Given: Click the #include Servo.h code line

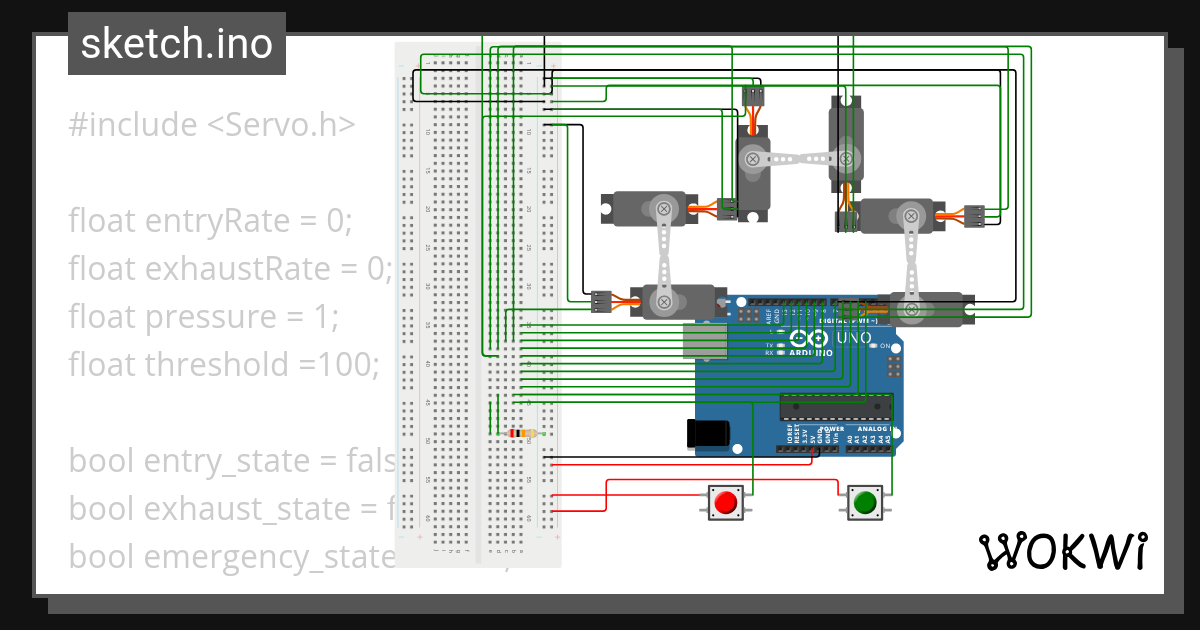Looking at the screenshot, I should coord(210,123).
